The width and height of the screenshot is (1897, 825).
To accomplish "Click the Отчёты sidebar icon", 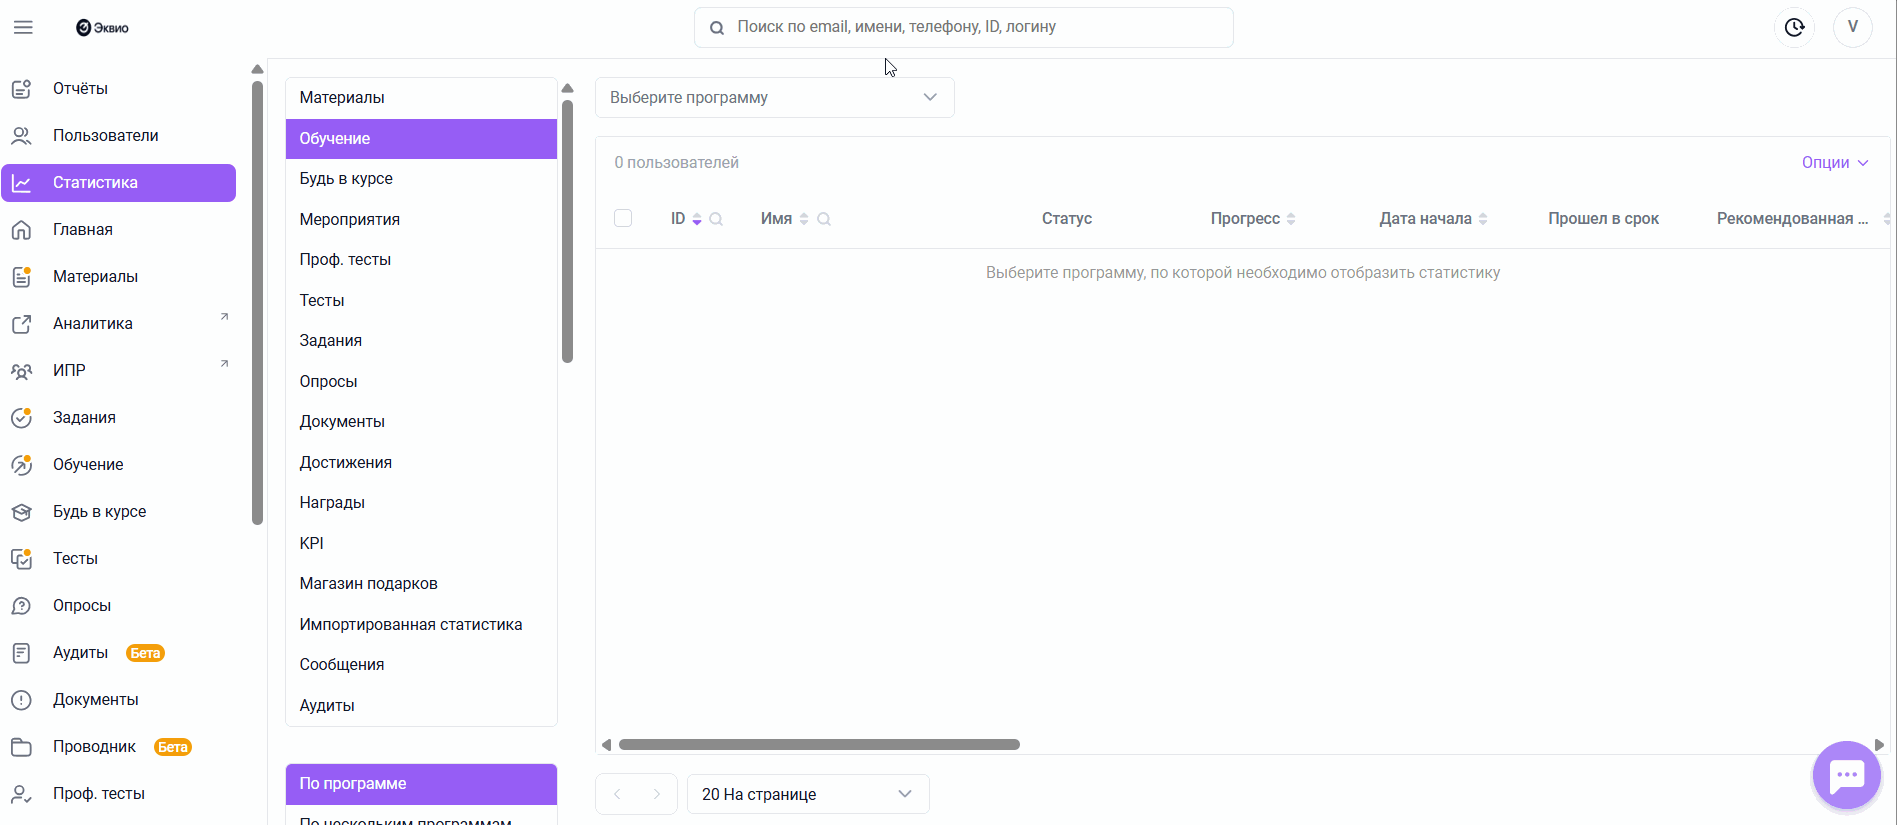I will pos(21,89).
